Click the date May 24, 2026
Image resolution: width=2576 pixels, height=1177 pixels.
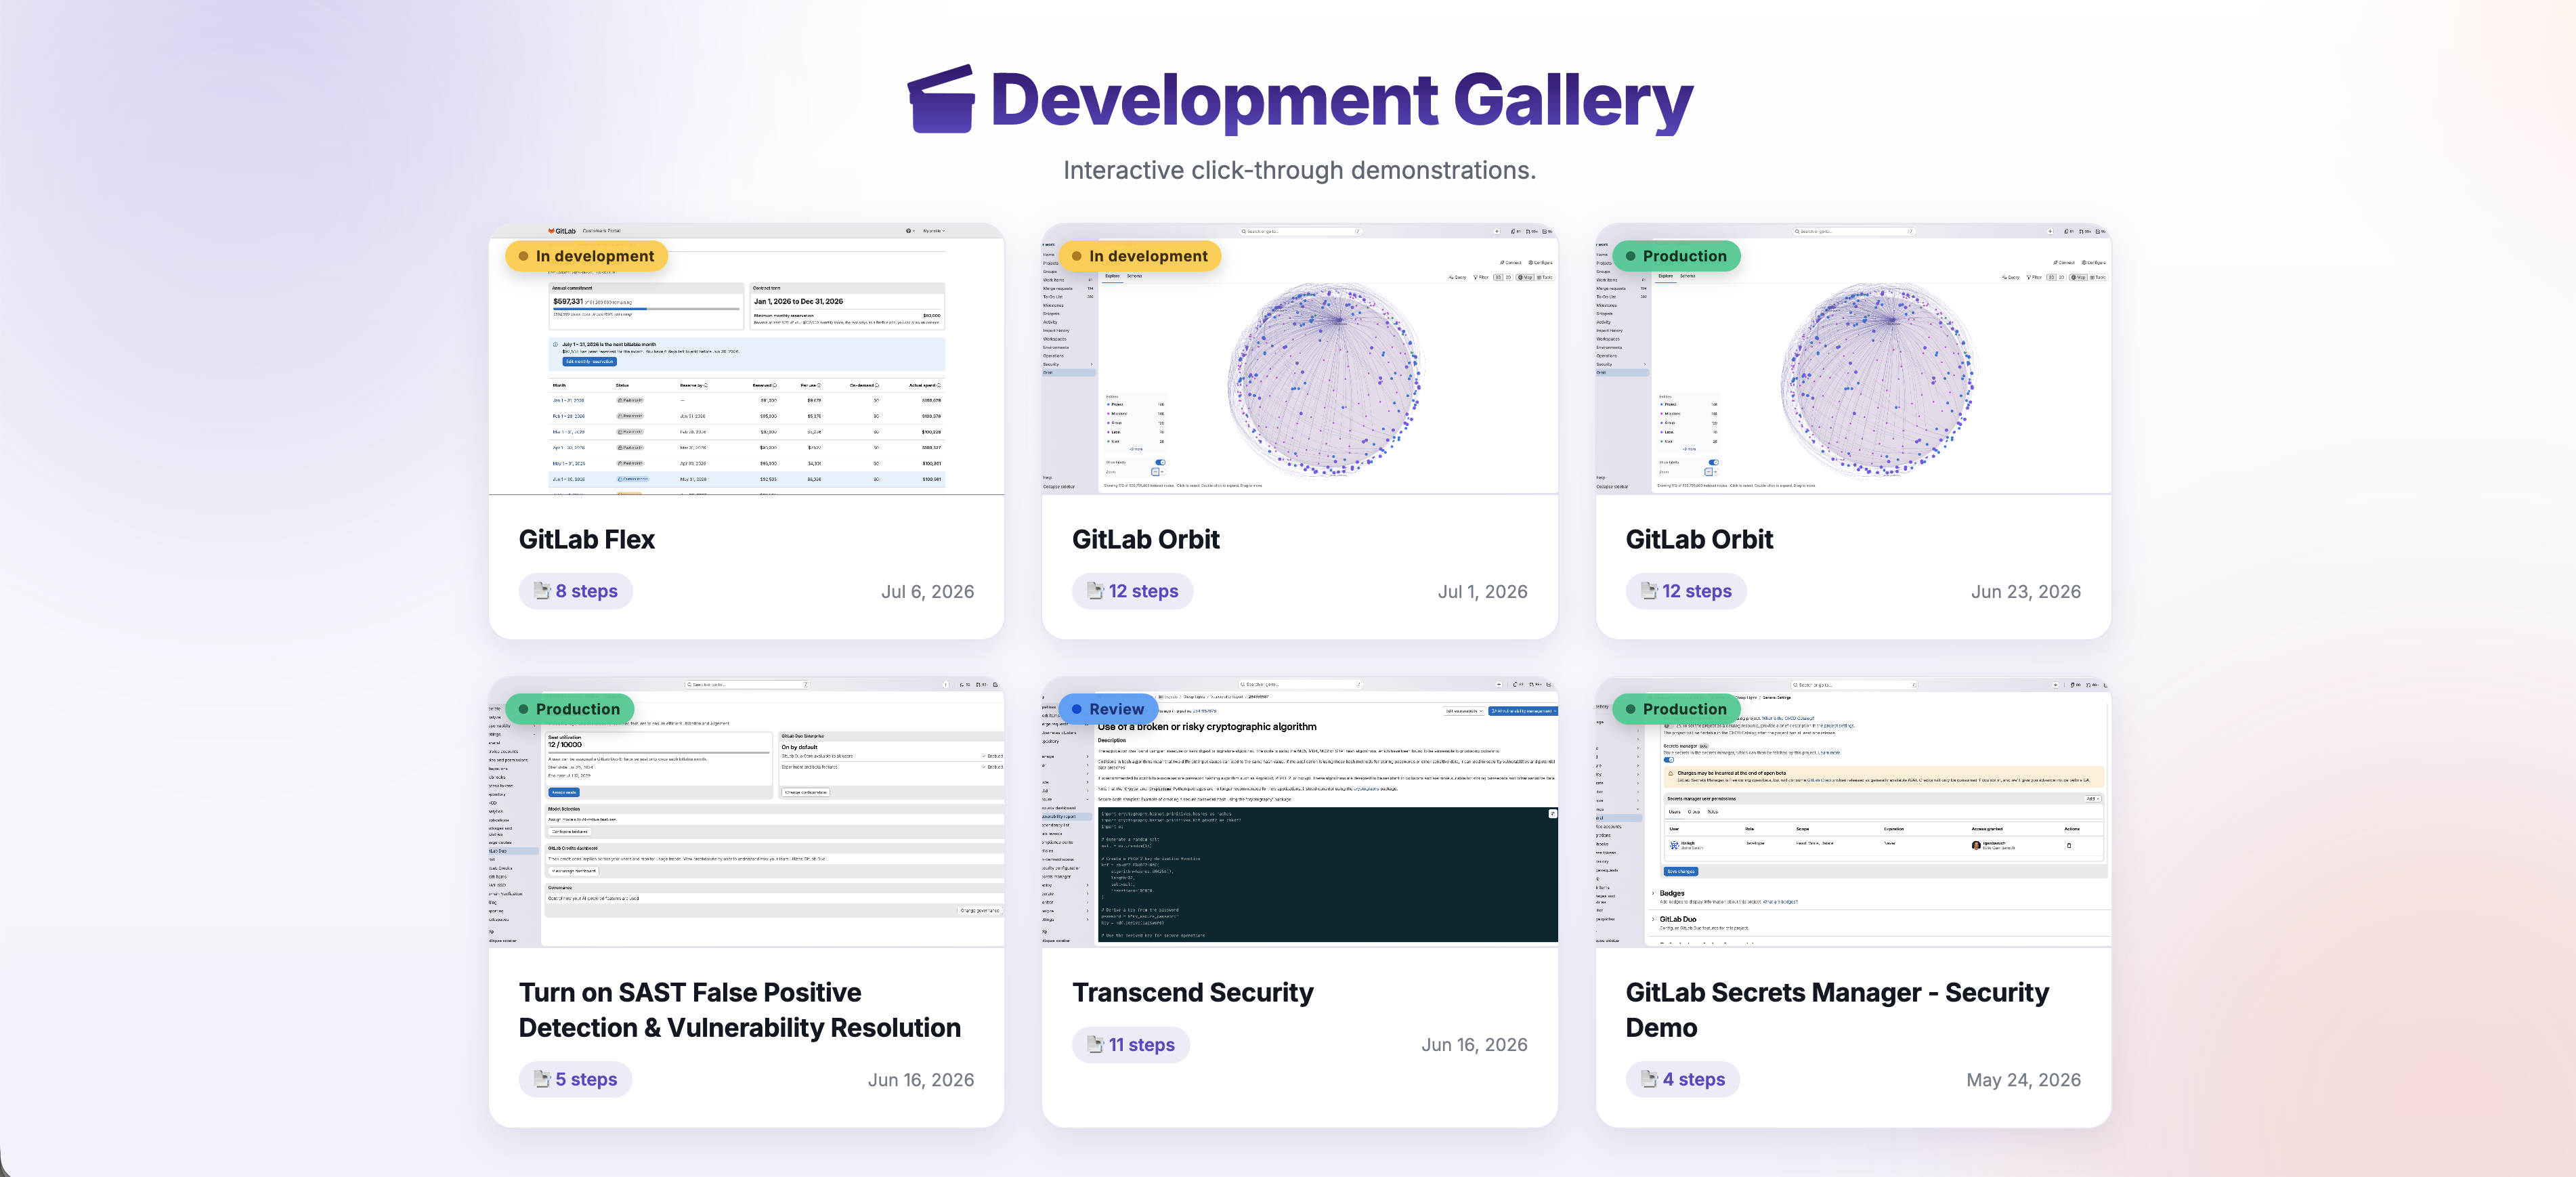[2023, 1079]
